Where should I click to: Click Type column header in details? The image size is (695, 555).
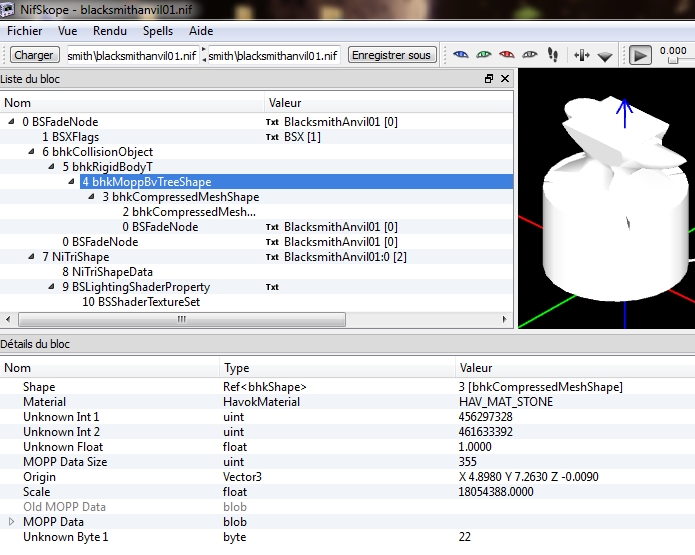[x=337, y=368]
